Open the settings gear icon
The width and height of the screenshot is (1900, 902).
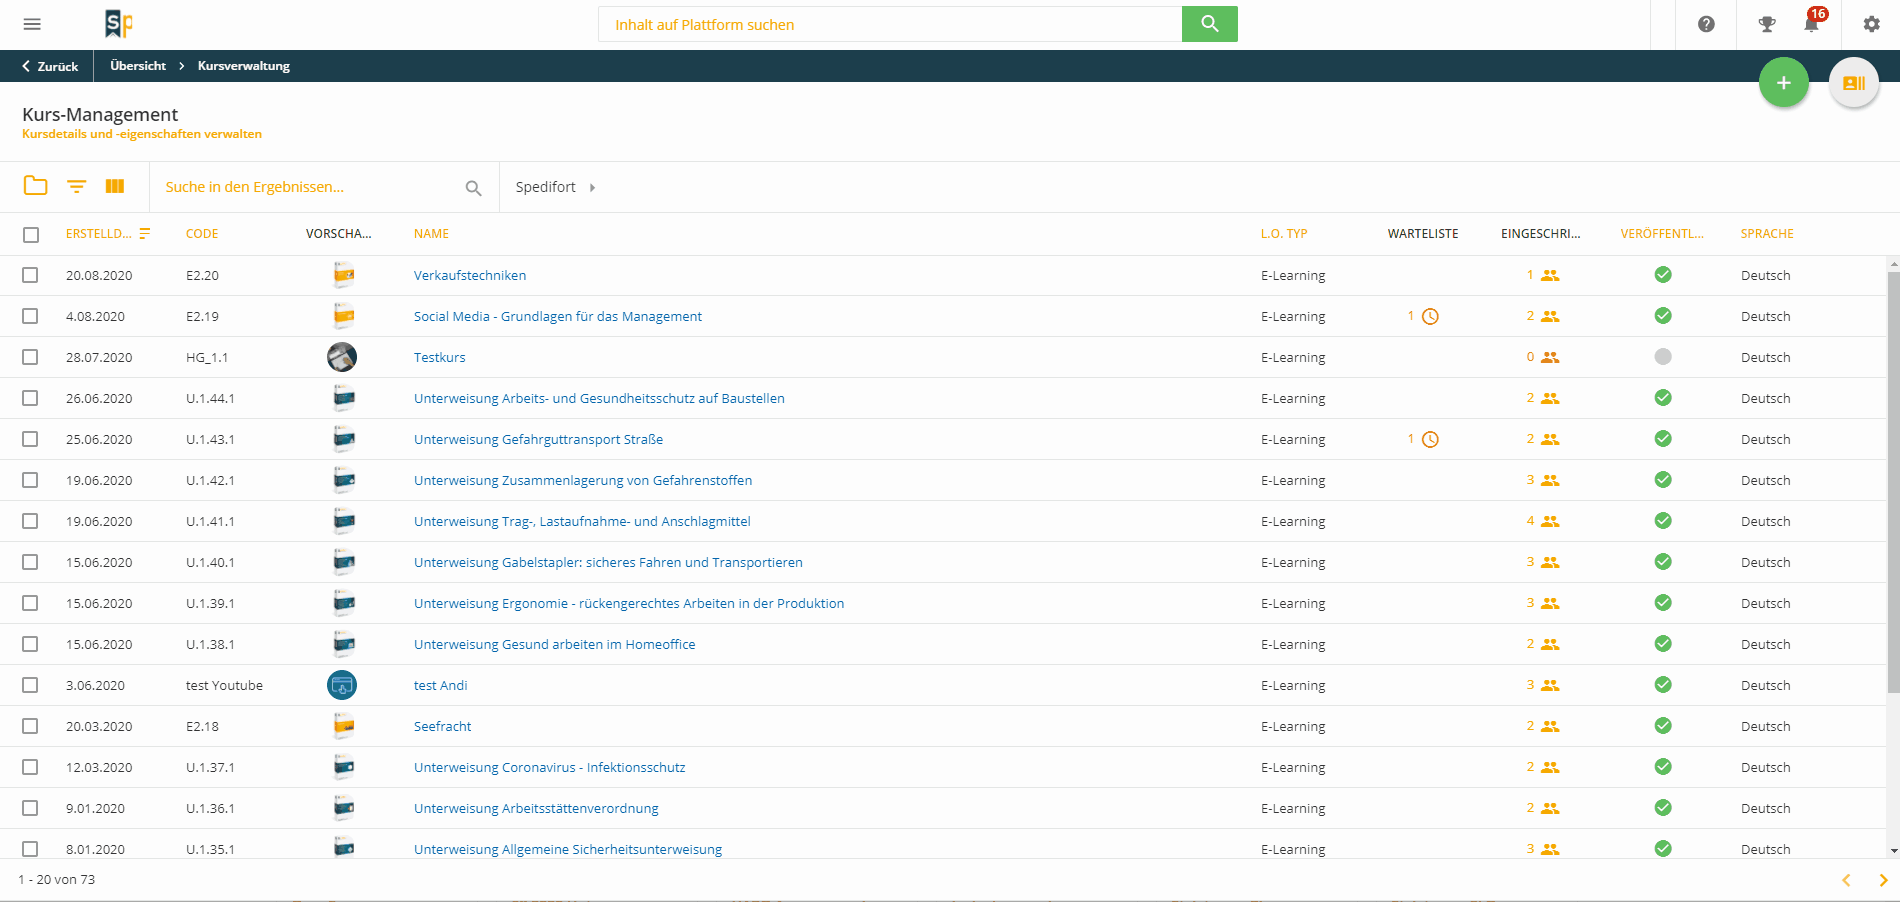(x=1871, y=24)
